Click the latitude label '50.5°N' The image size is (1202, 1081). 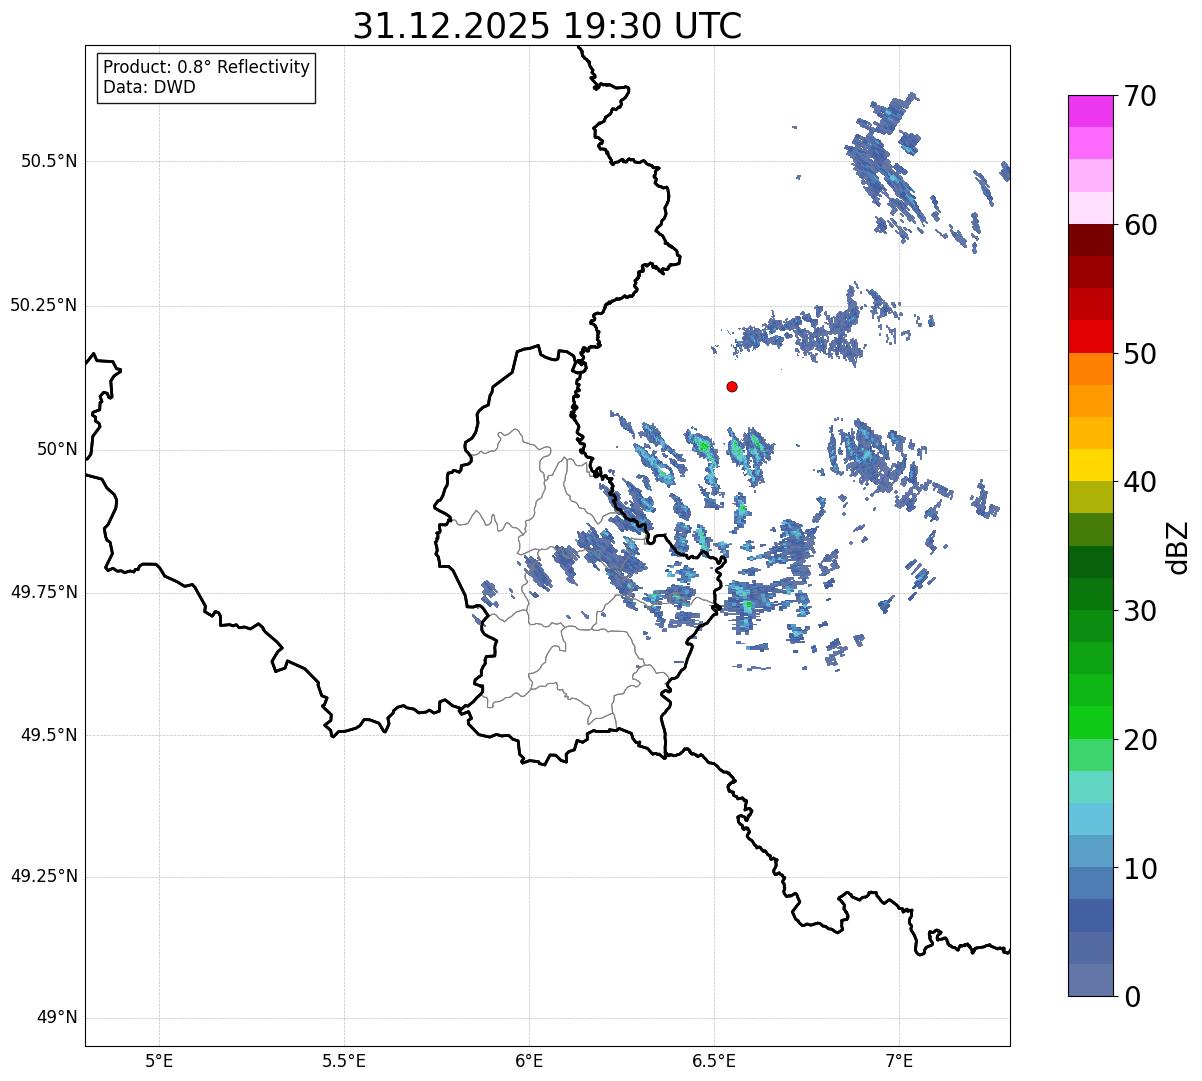point(48,161)
